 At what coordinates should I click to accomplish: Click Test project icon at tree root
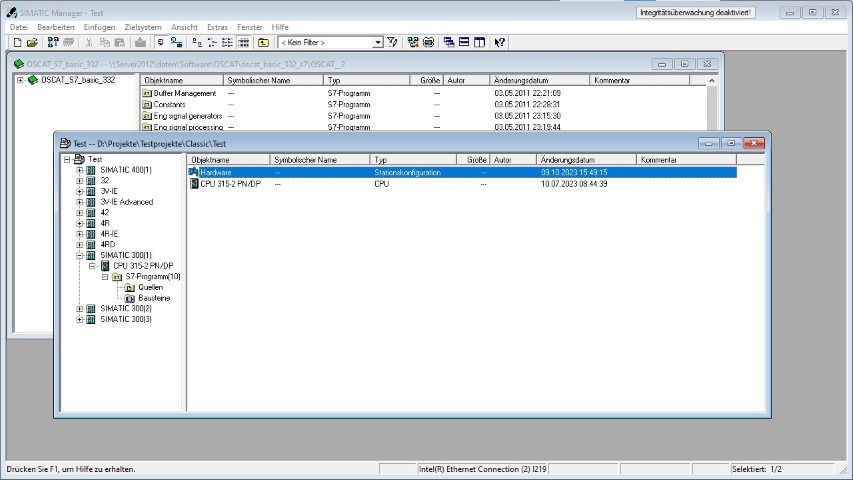(79, 159)
